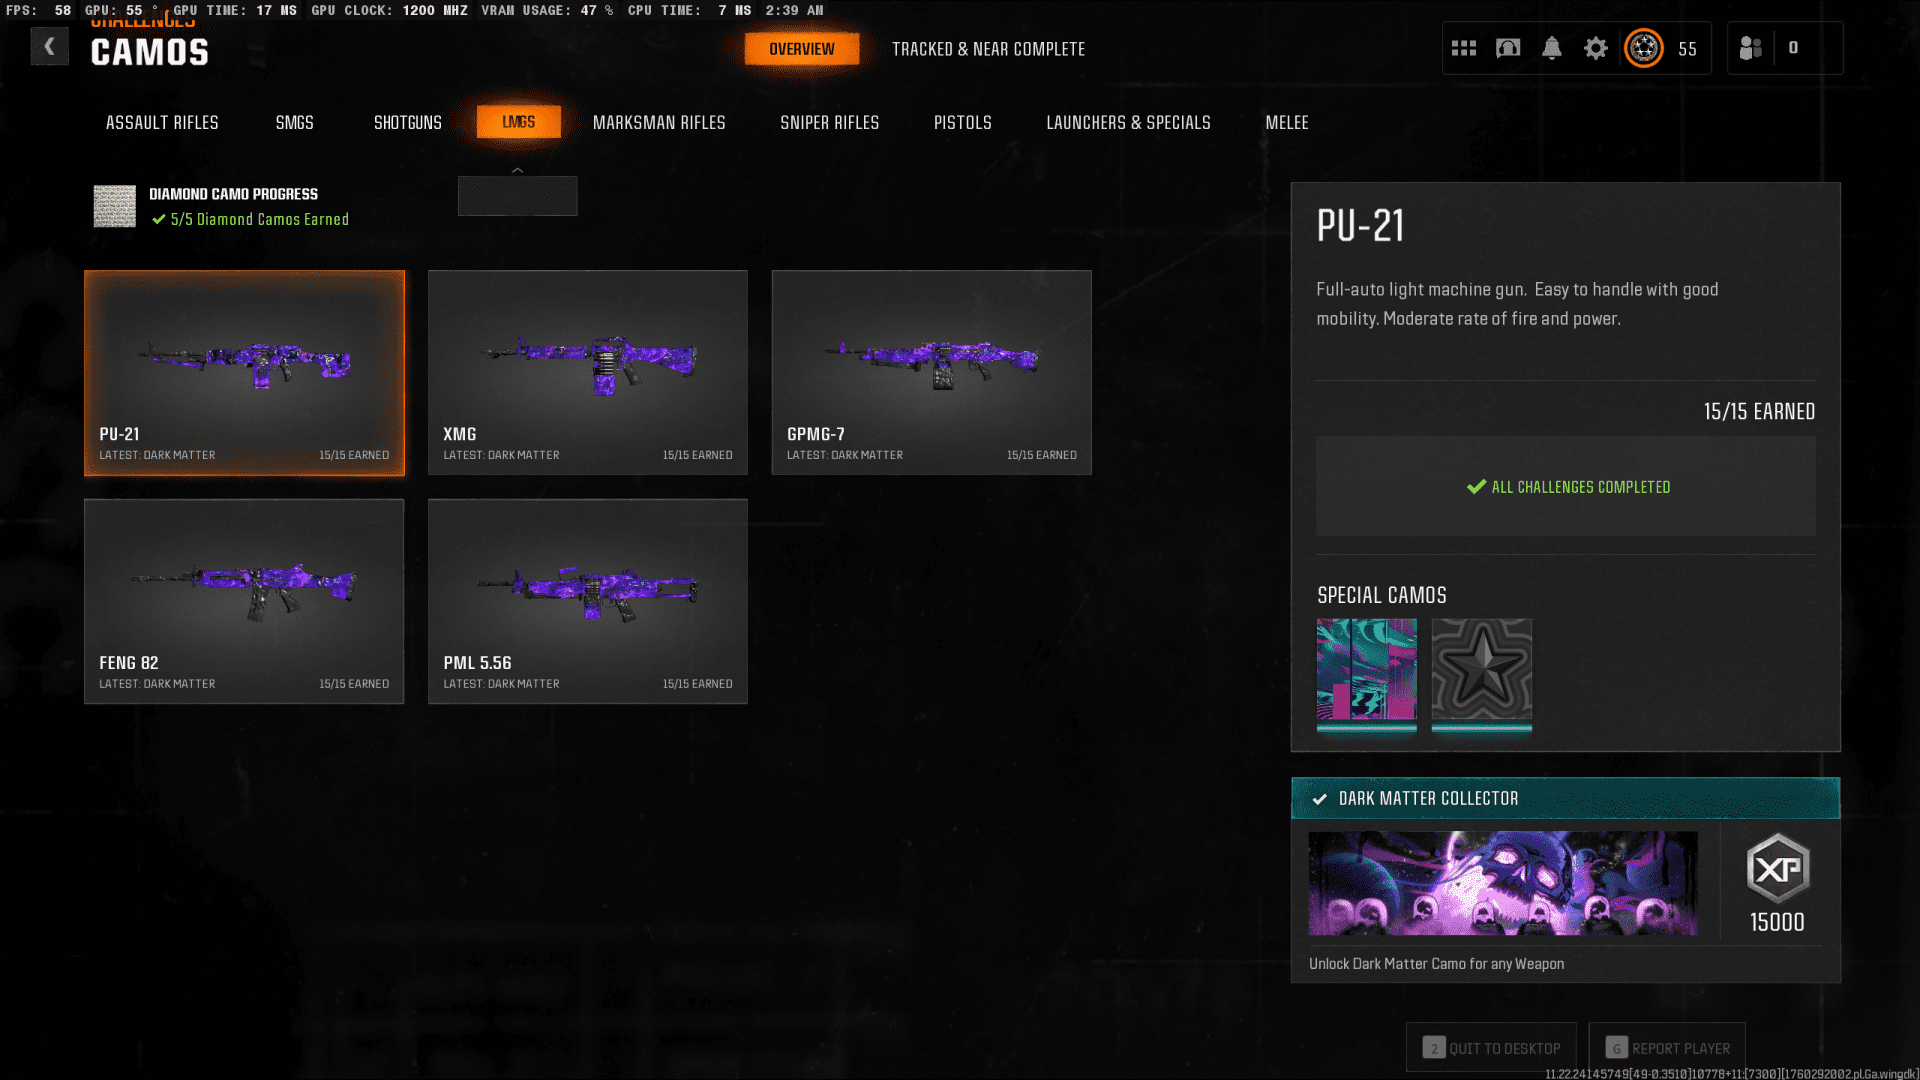
Task: Select the FENG 82 weapon card
Action: pos(244,601)
